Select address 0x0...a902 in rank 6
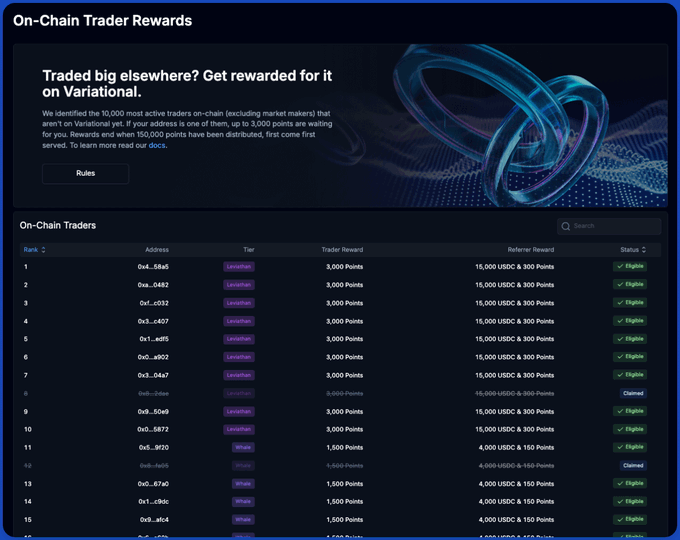The height and width of the screenshot is (540, 680). point(153,357)
